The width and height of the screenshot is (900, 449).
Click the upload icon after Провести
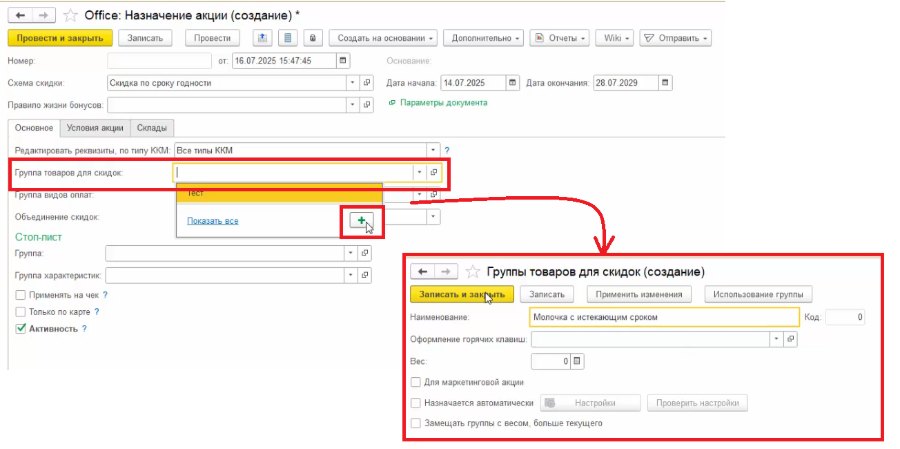(262, 38)
